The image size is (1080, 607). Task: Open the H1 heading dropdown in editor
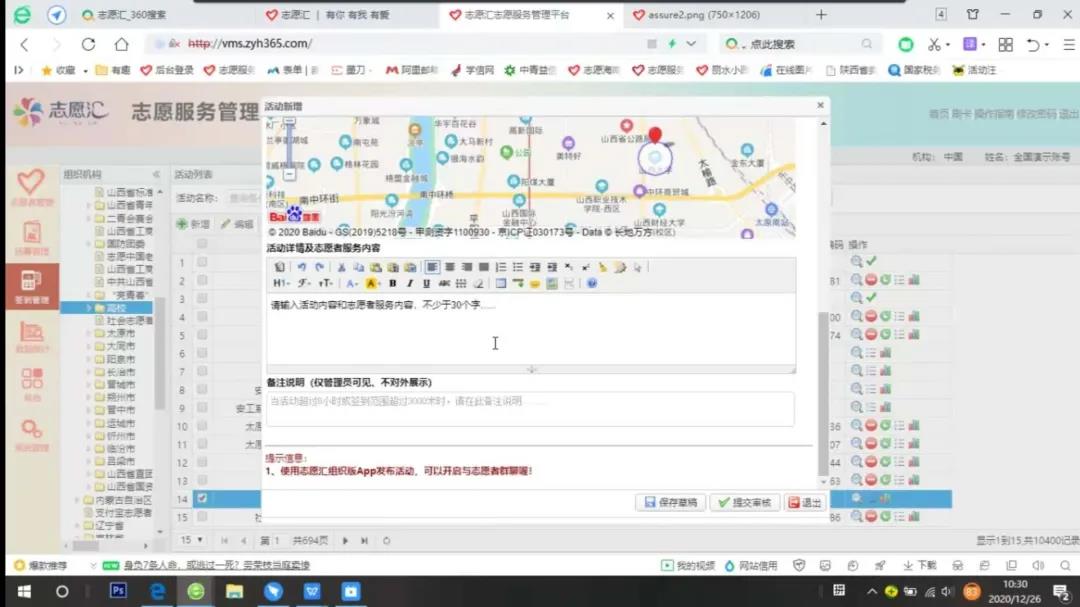coord(281,283)
